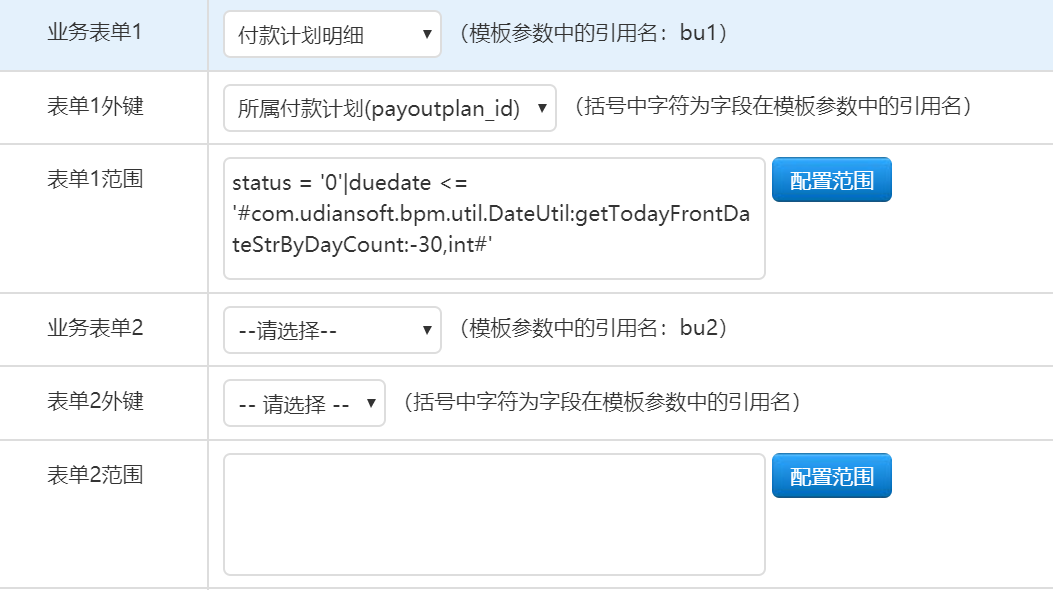Click the bu2 reference name hint text
1053x590 pixels.
click(x=594, y=328)
